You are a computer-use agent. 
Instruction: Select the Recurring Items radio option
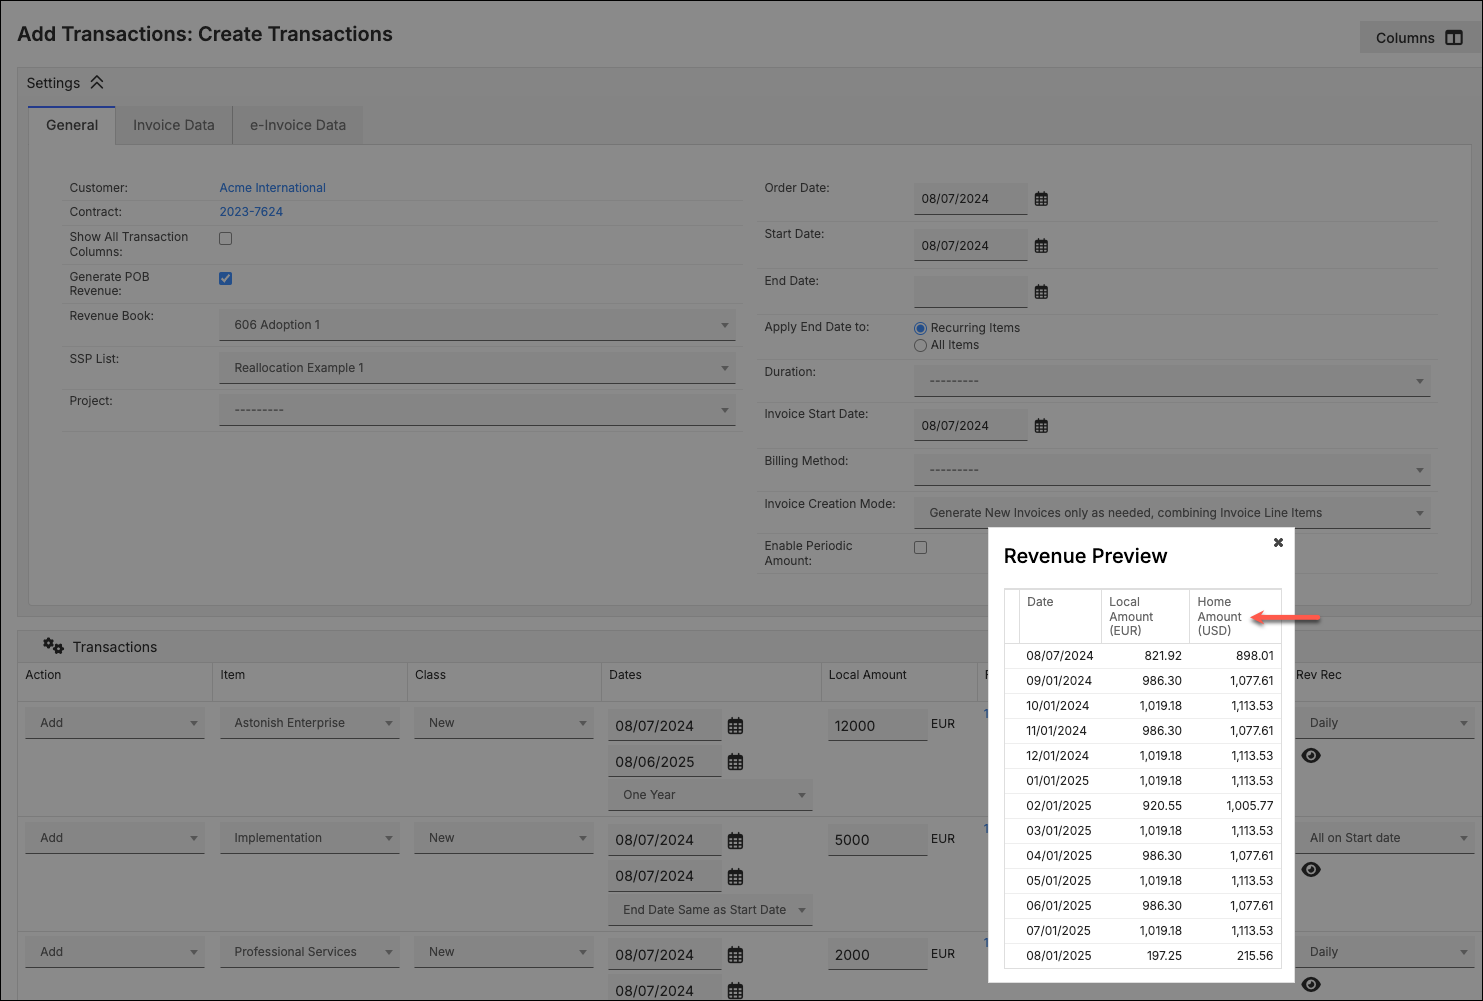point(921,328)
